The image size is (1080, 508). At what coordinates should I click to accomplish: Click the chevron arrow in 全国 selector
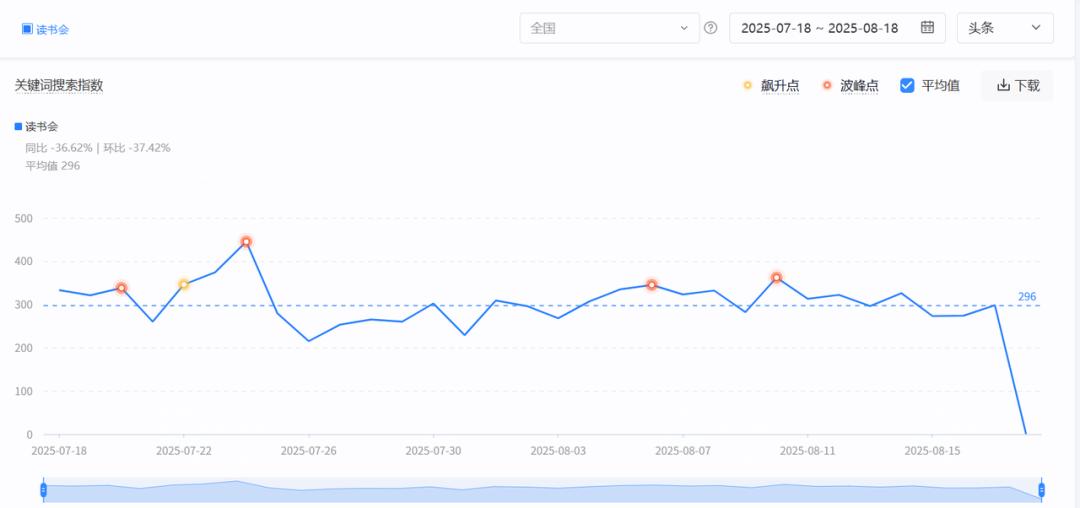[684, 28]
